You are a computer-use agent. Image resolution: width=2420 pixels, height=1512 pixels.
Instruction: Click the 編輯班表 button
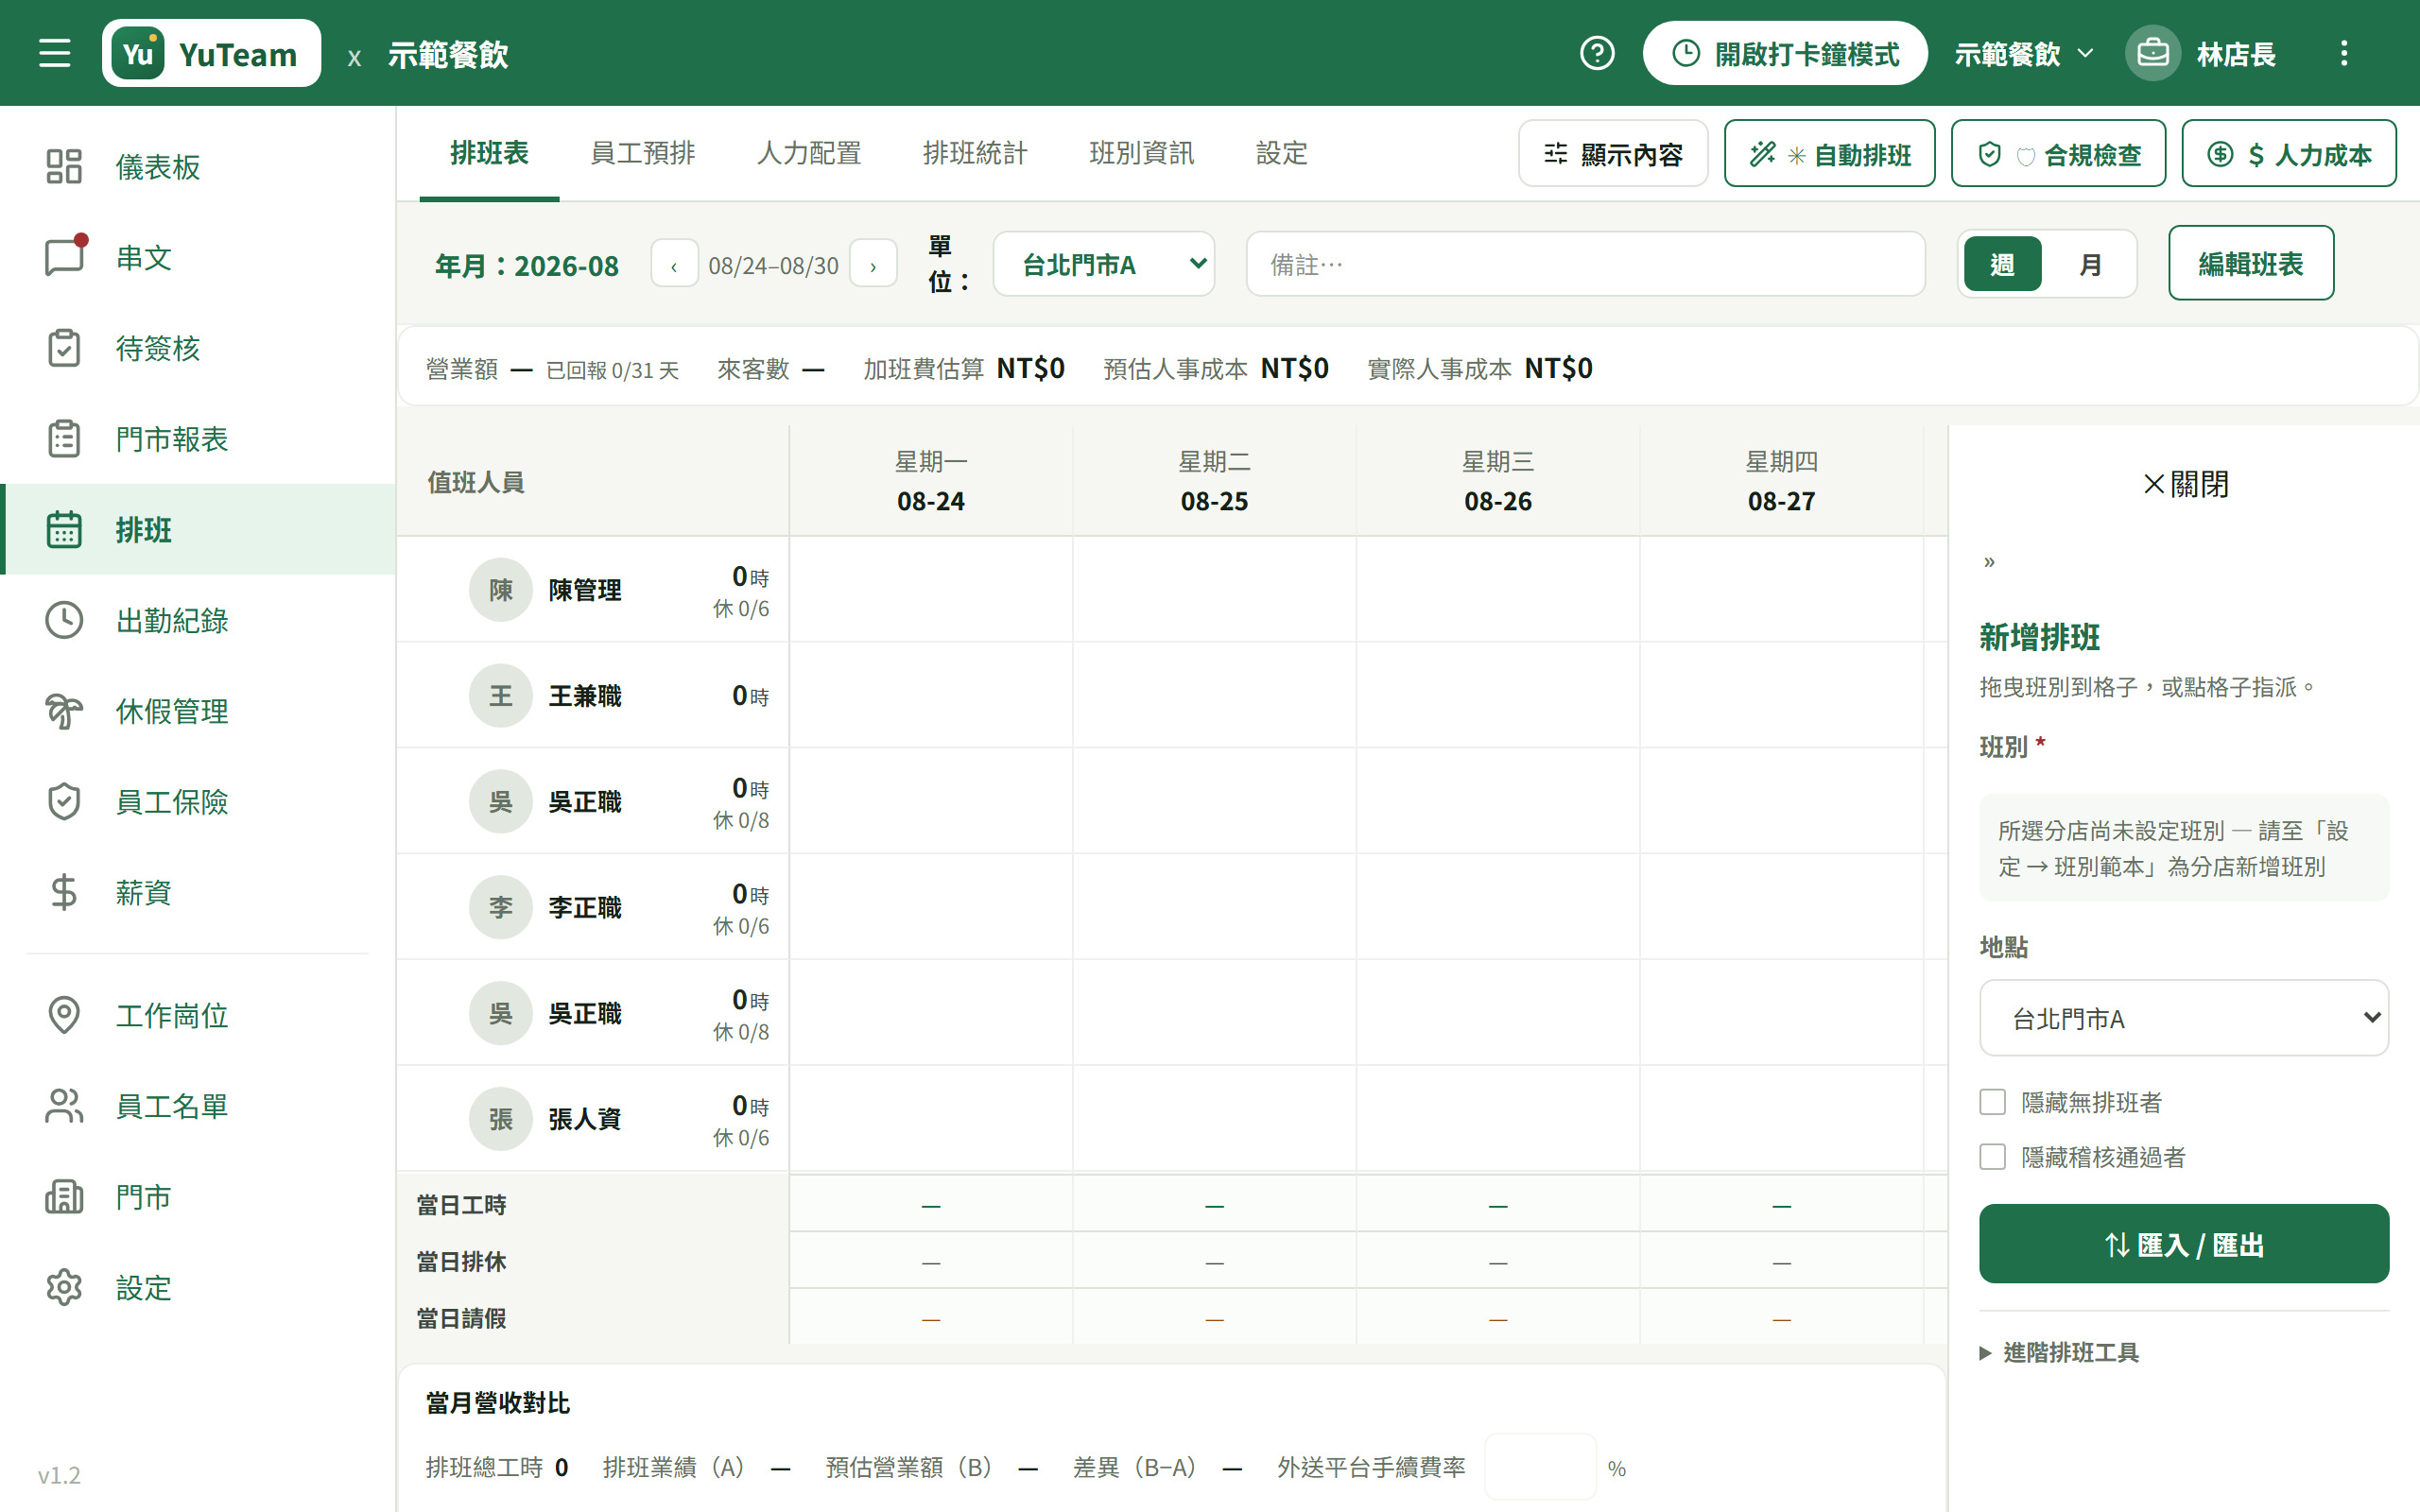point(2251,263)
